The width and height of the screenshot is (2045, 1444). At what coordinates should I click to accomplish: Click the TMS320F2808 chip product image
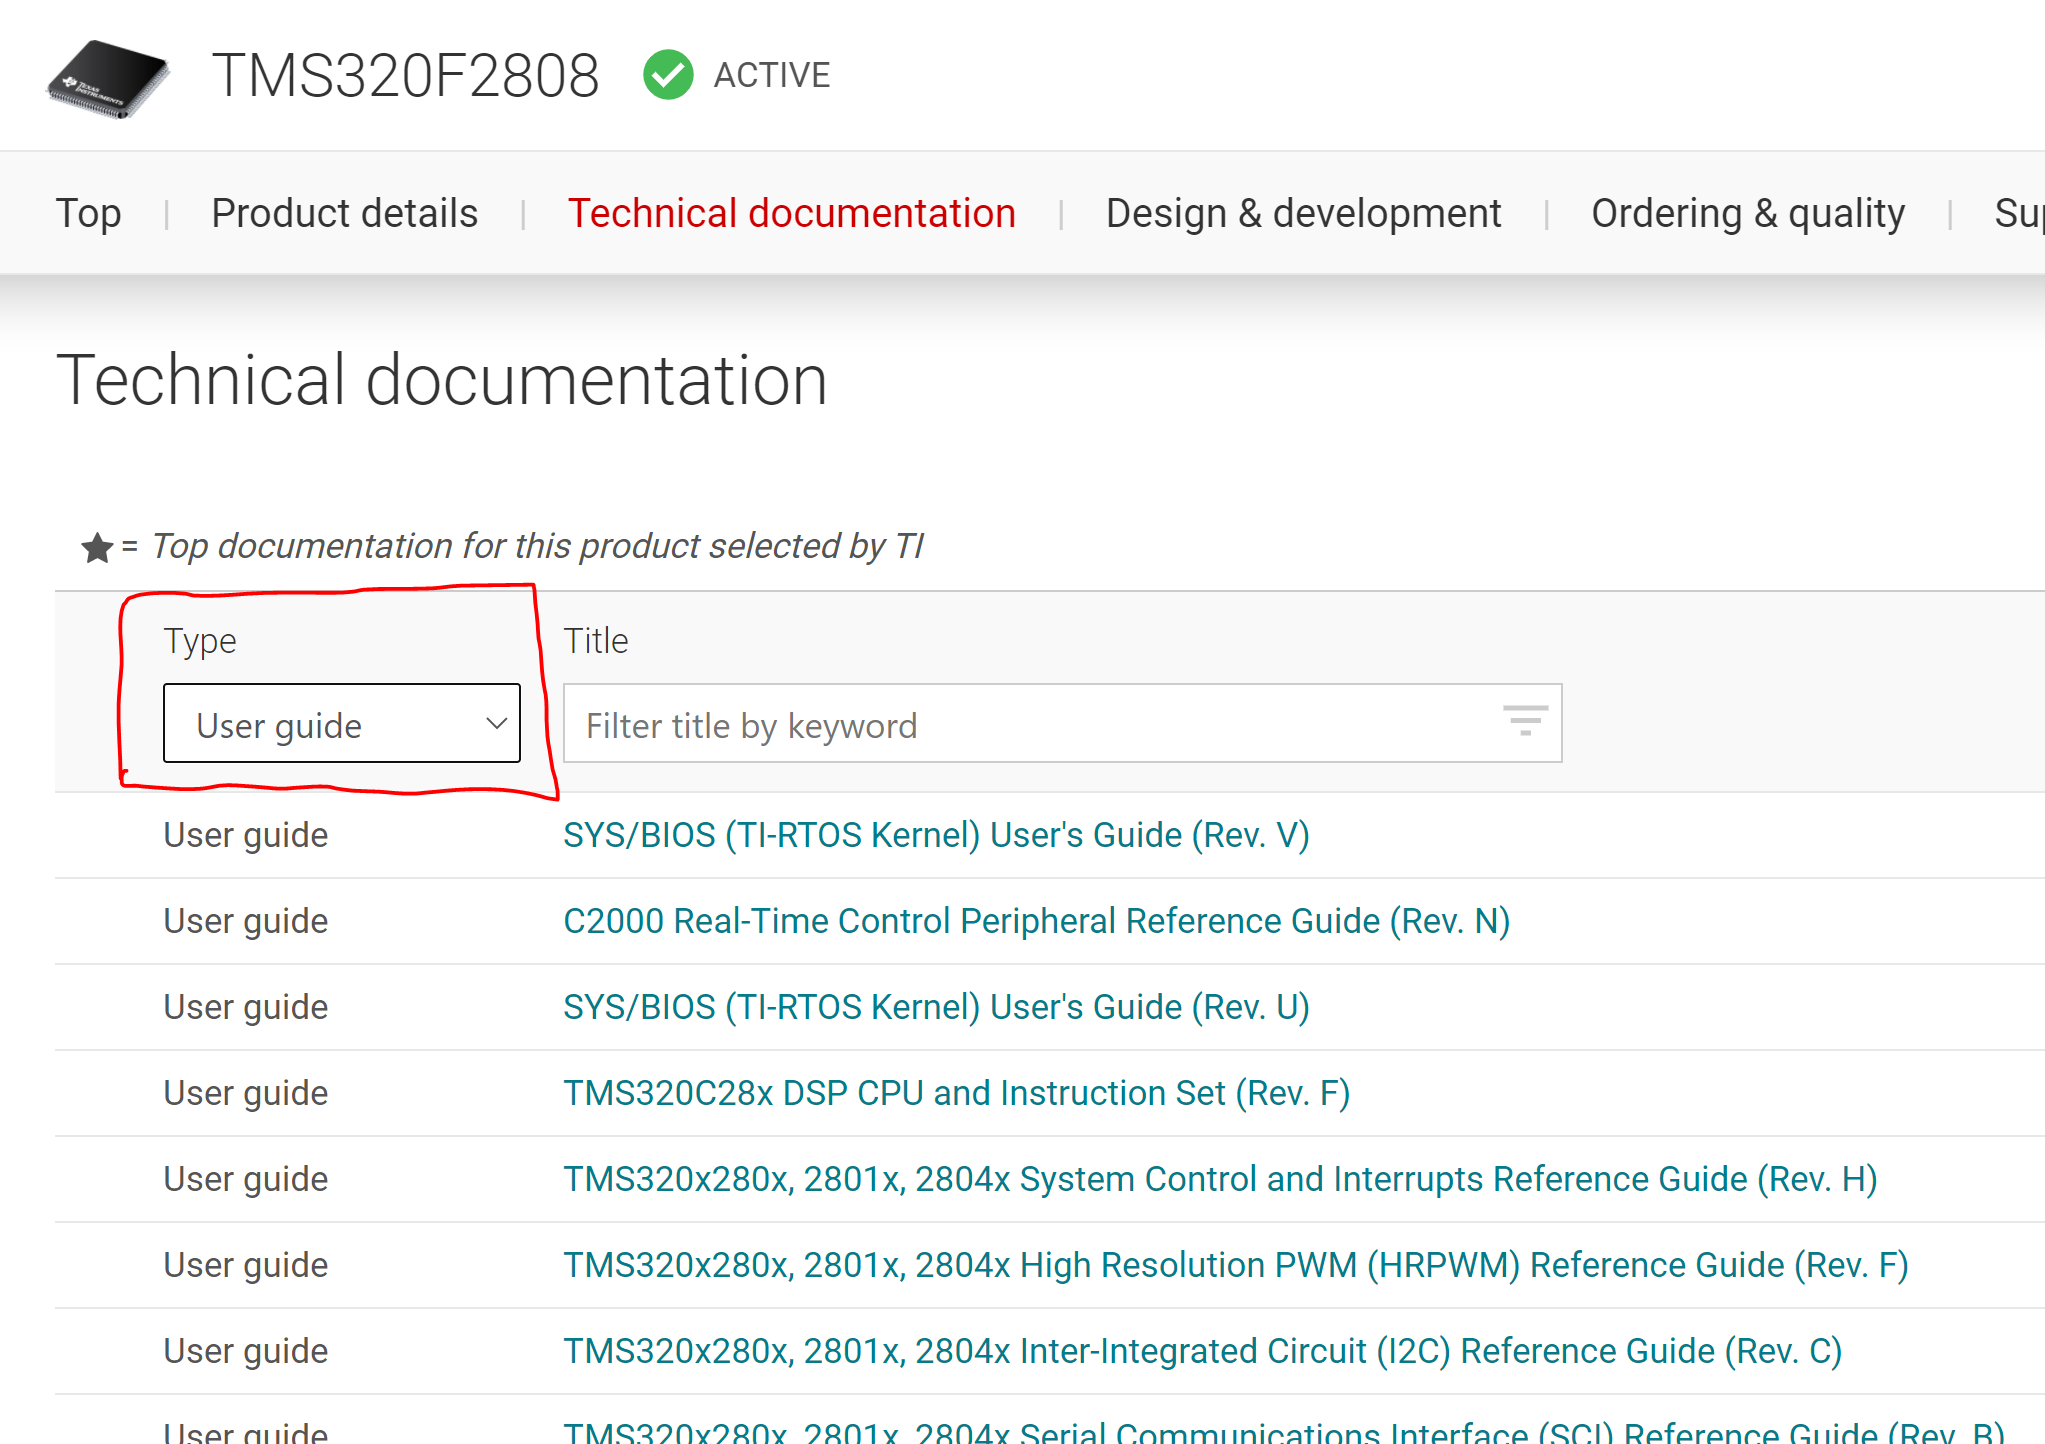click(108, 78)
